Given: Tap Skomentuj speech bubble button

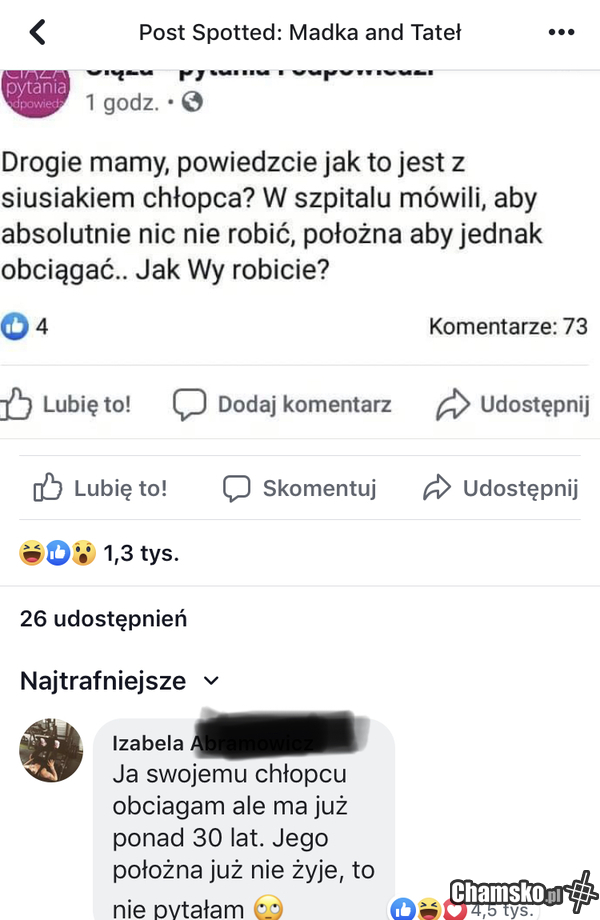Looking at the screenshot, I should [x=299, y=488].
